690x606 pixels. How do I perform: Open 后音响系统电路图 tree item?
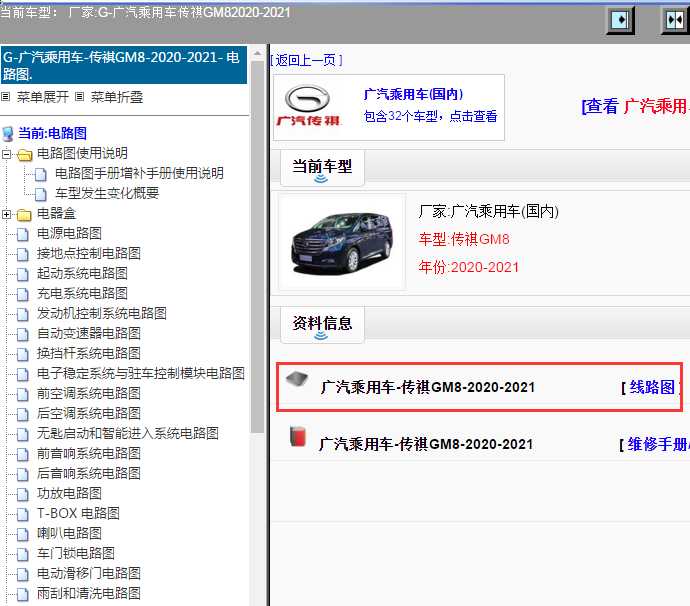[x=88, y=474]
